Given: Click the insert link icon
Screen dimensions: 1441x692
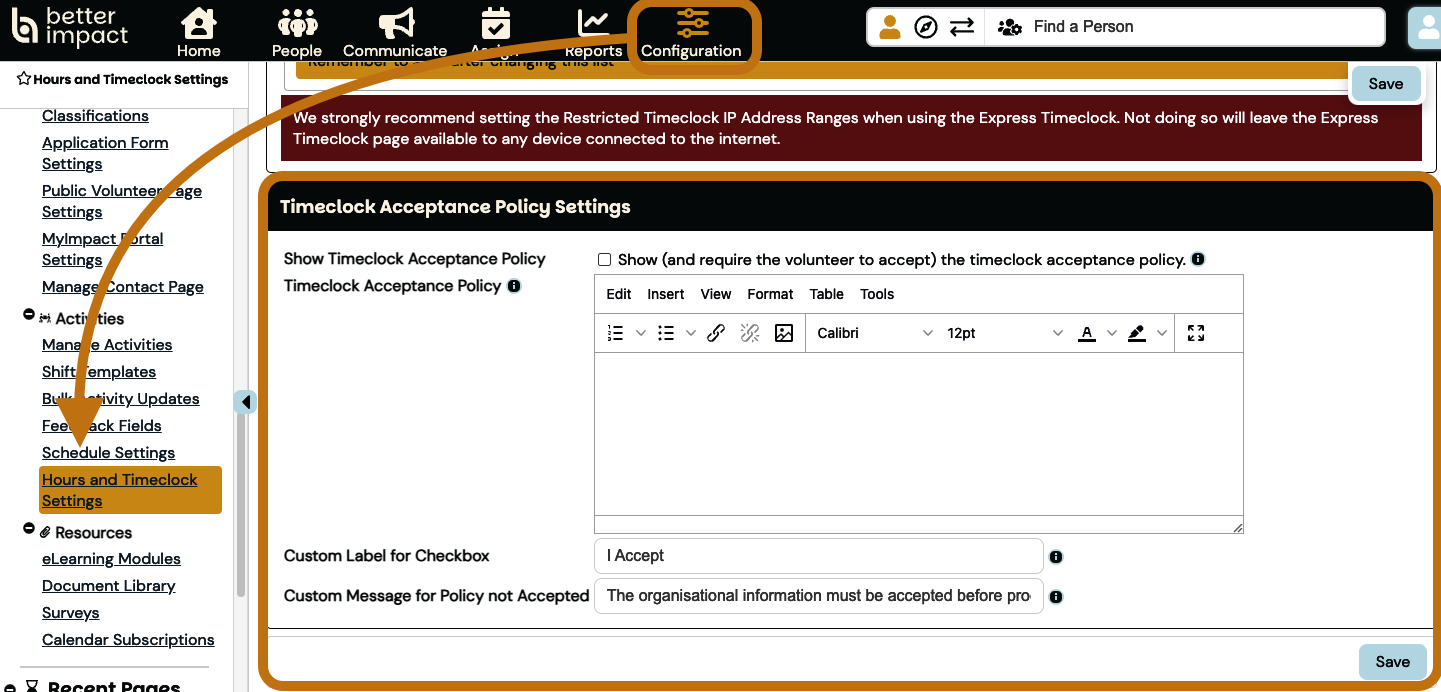Looking at the screenshot, I should [716, 334].
